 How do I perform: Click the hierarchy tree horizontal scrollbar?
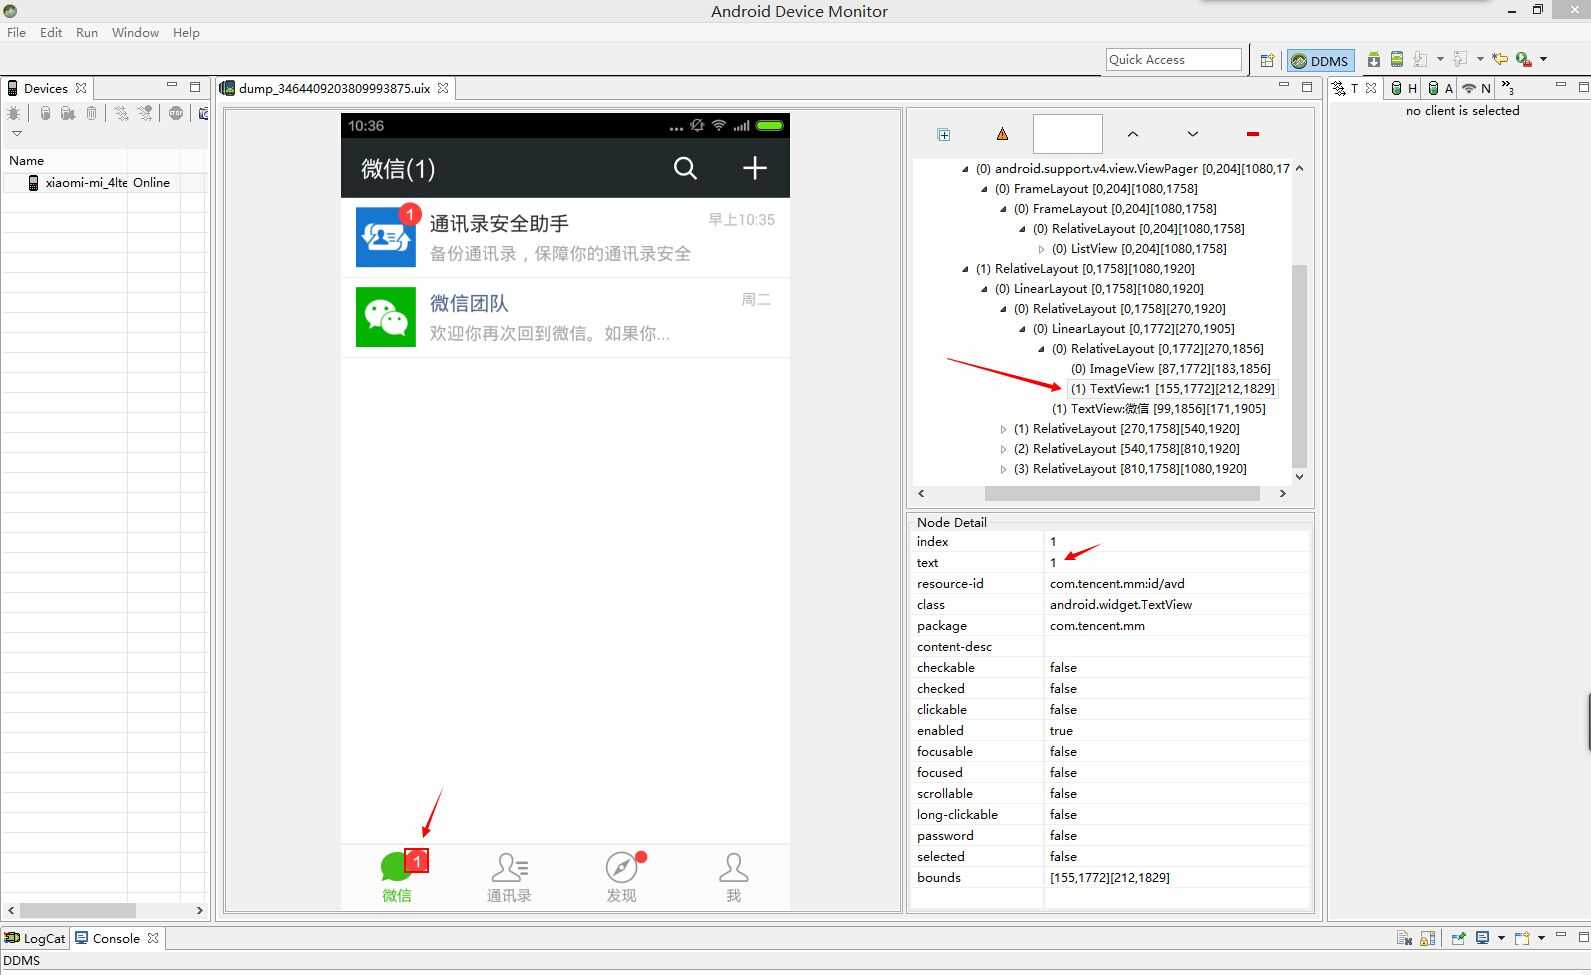(1122, 493)
